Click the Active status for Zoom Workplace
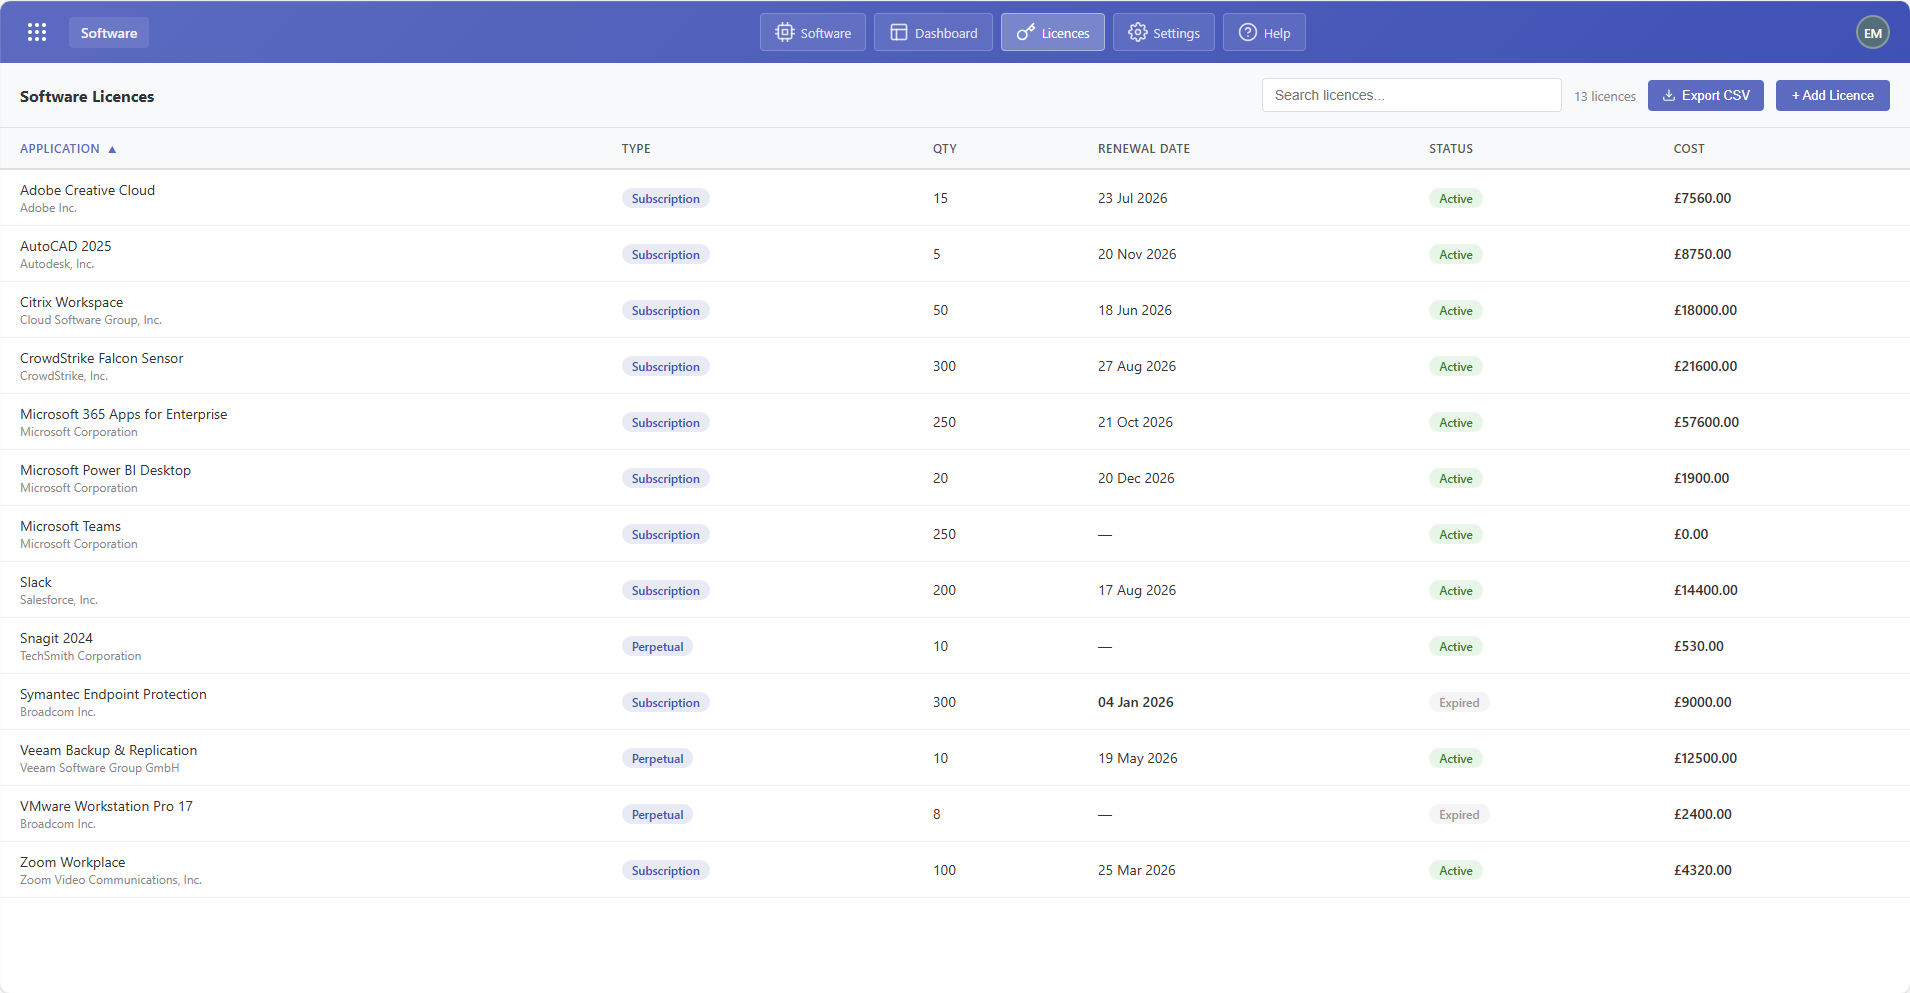 (1456, 870)
